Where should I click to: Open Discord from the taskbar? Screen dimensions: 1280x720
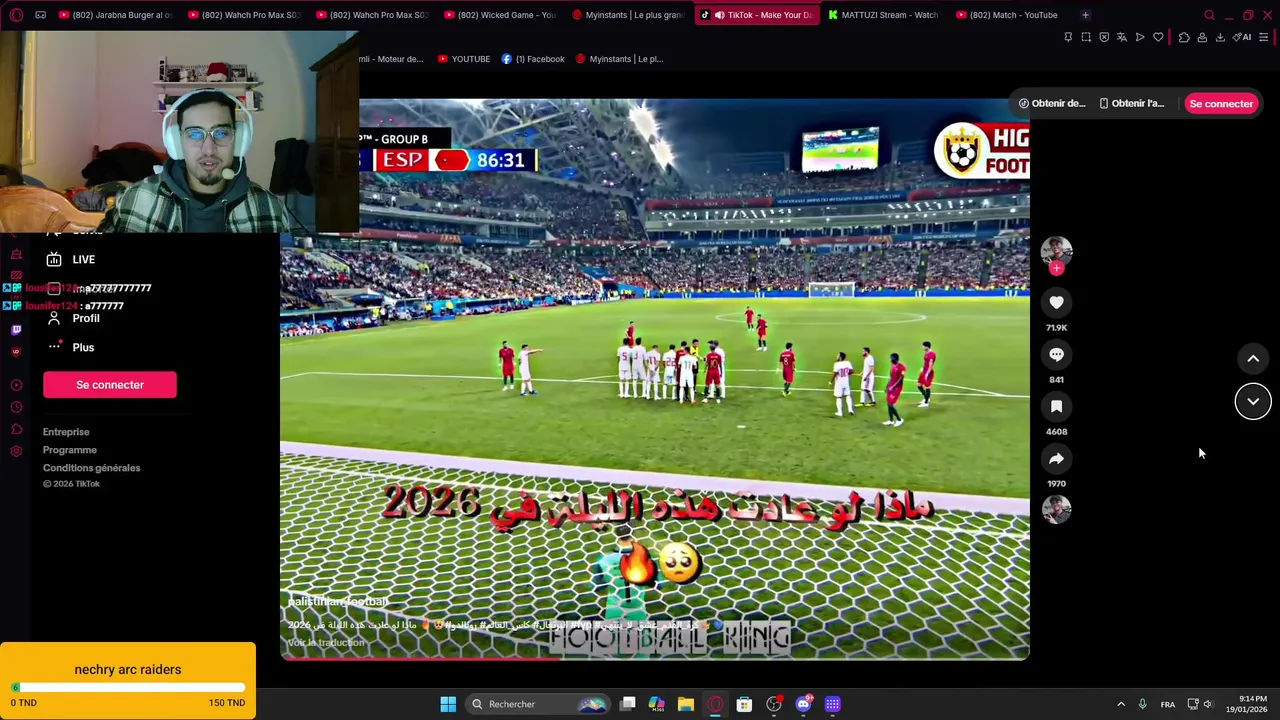pos(803,704)
